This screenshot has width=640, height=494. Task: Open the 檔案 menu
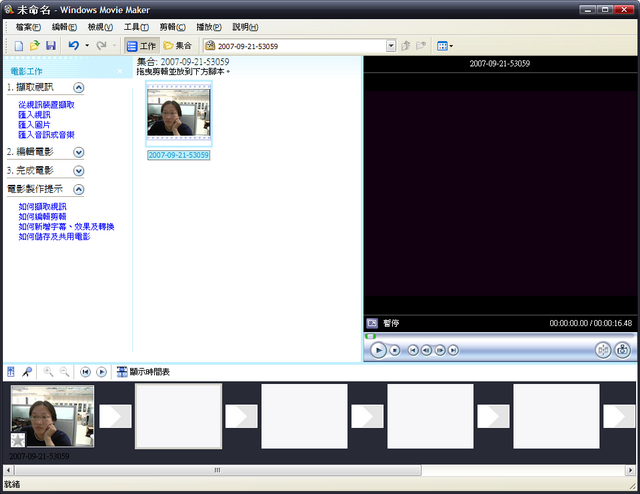(28, 27)
